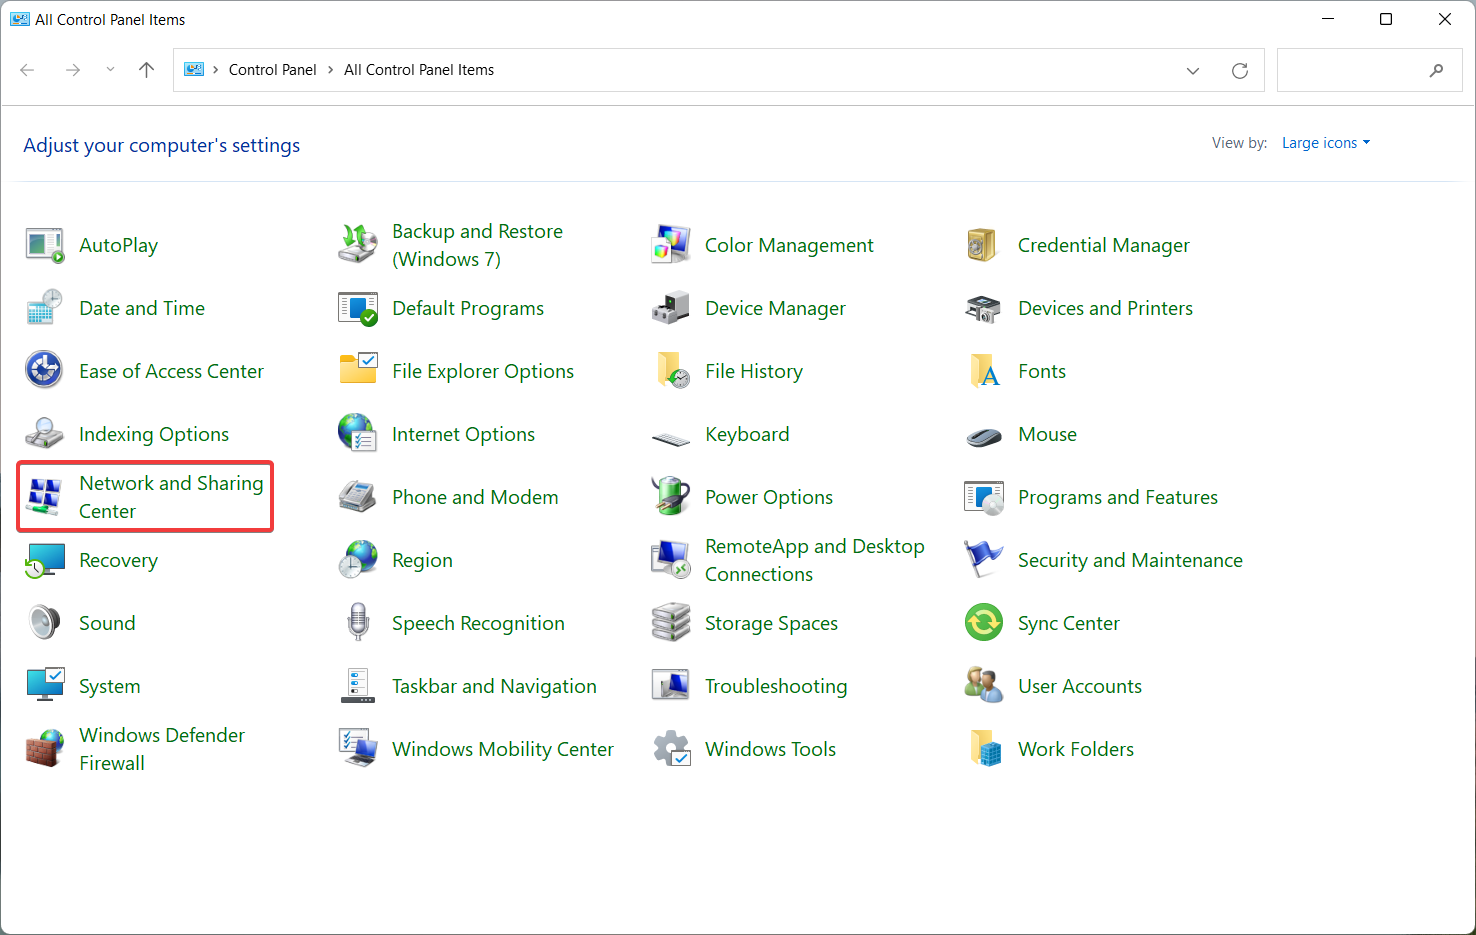Click the Internet Options globe icon
Viewport: 1476px width, 935px height.
coord(357,434)
